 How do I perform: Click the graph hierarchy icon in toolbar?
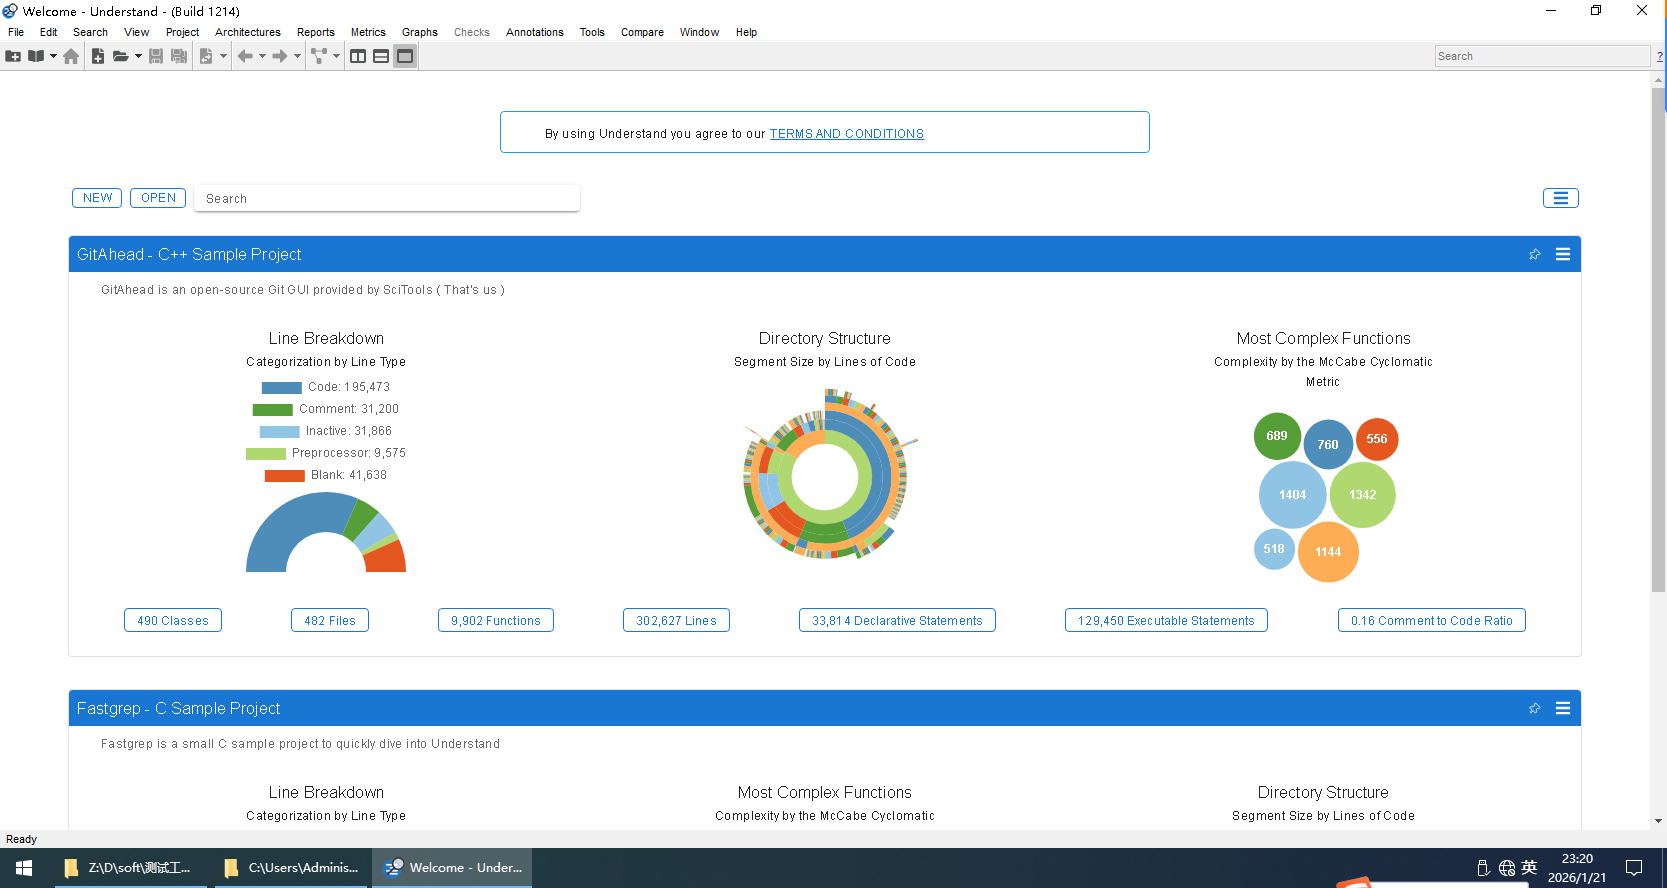(318, 57)
